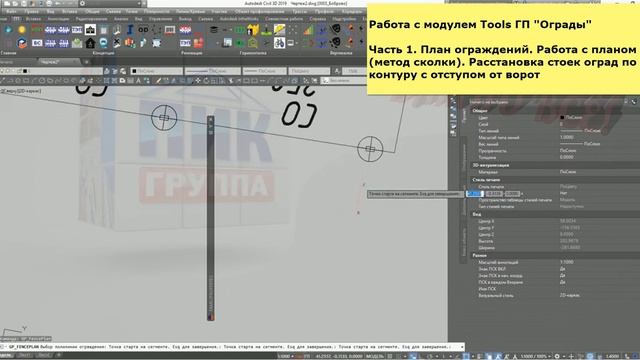Open the lineweight ПоСлою dropdown
The image size is (640, 360).
265,71
